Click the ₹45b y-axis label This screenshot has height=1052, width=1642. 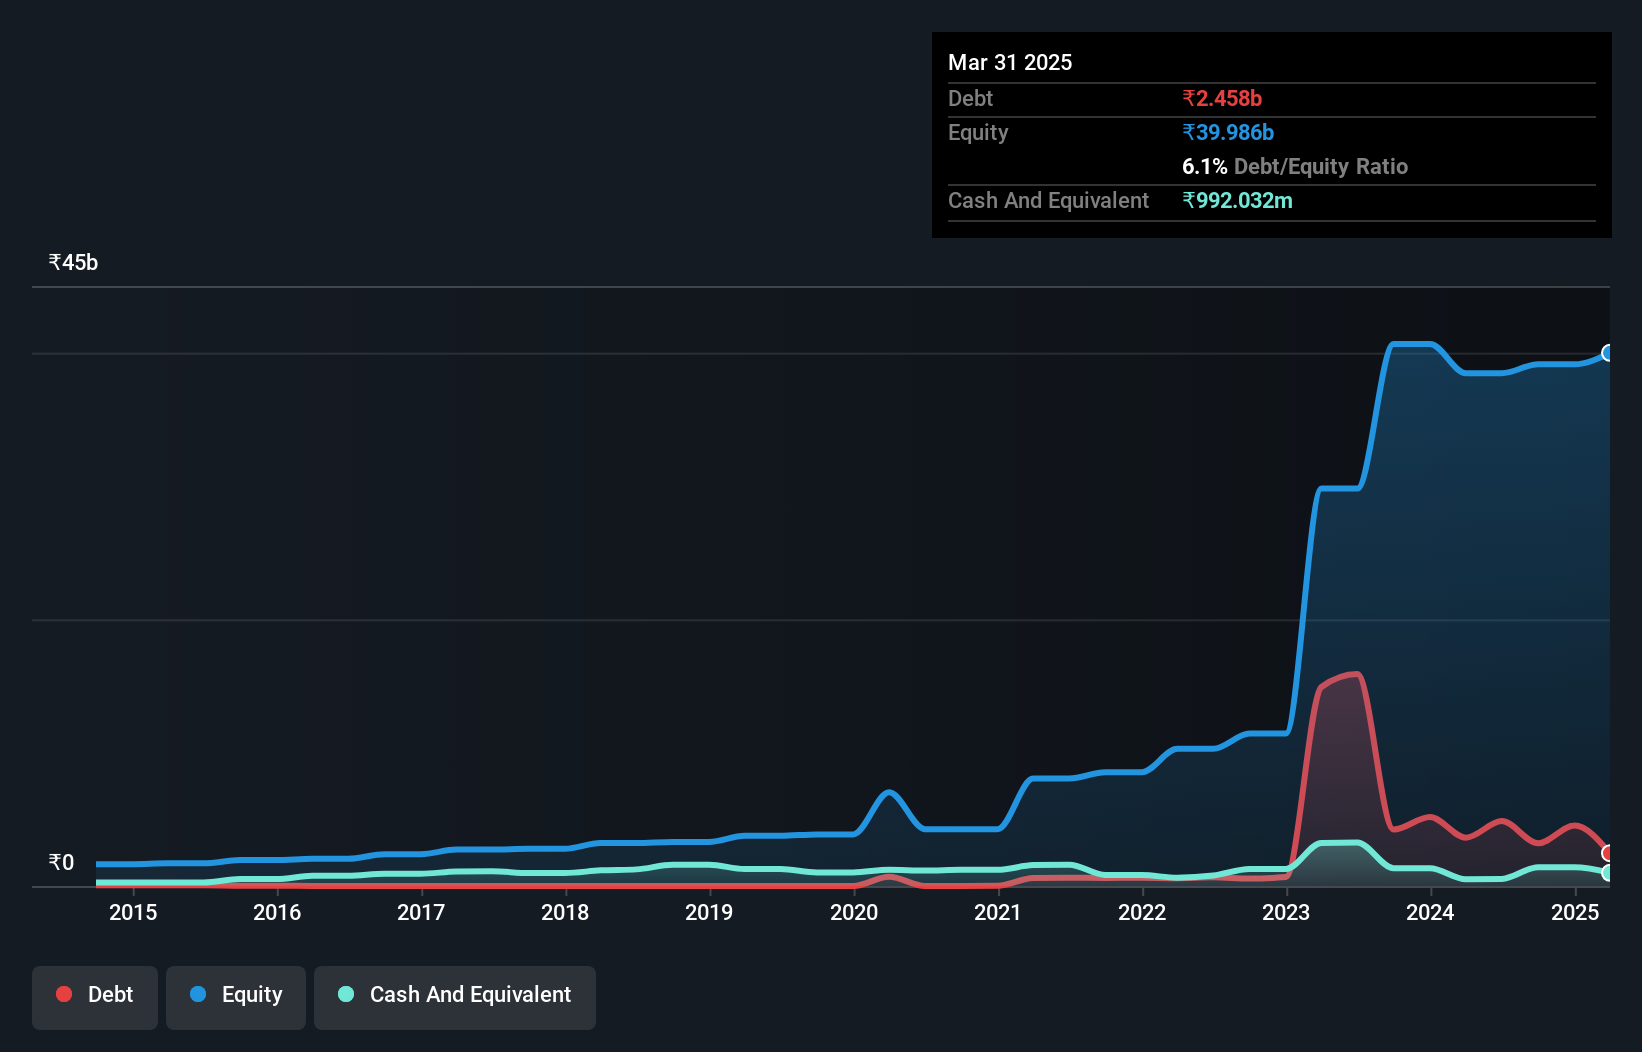pyautogui.click(x=73, y=263)
